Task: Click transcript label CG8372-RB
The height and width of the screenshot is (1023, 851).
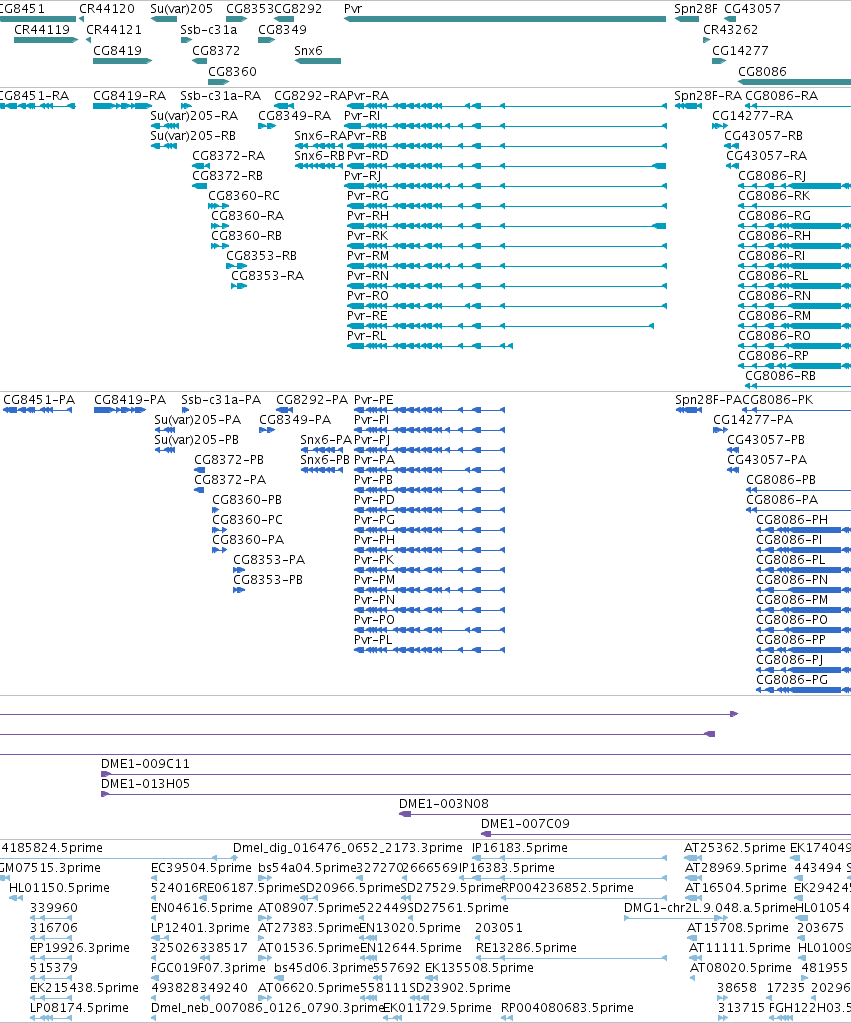Action: coord(228,175)
